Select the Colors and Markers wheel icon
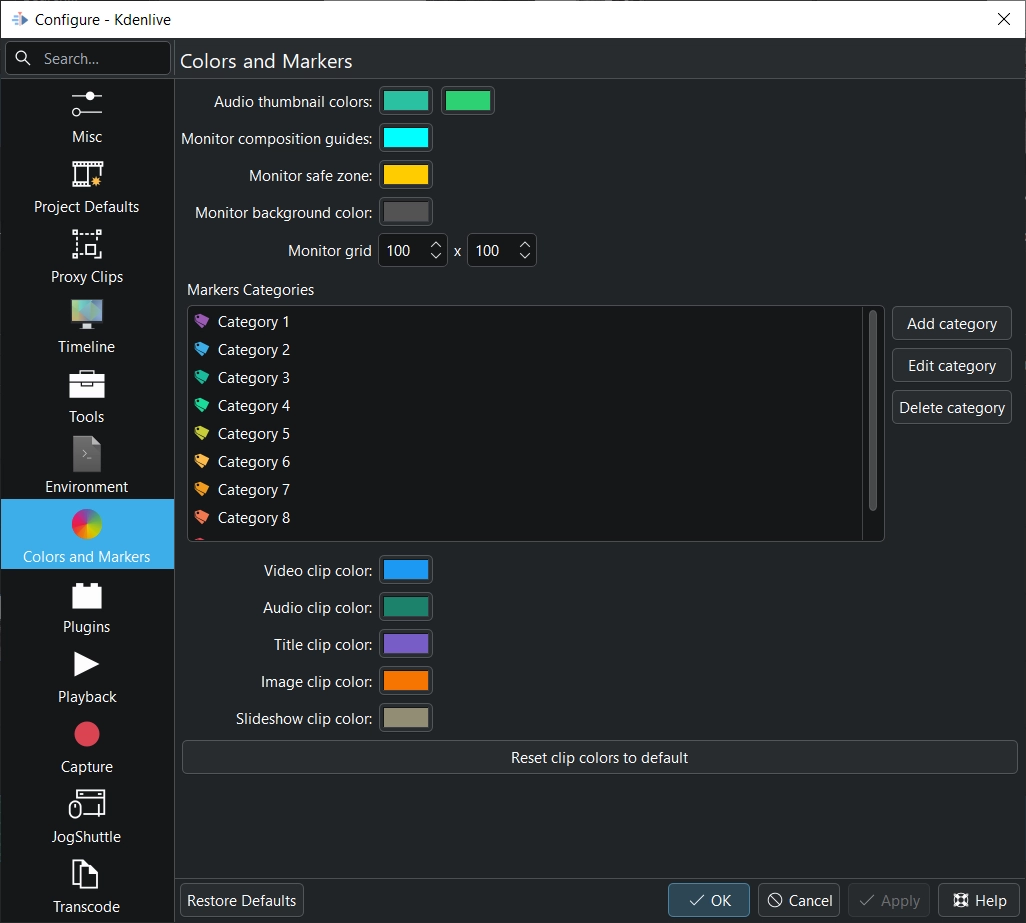The height and width of the screenshot is (923, 1026). [x=87, y=524]
